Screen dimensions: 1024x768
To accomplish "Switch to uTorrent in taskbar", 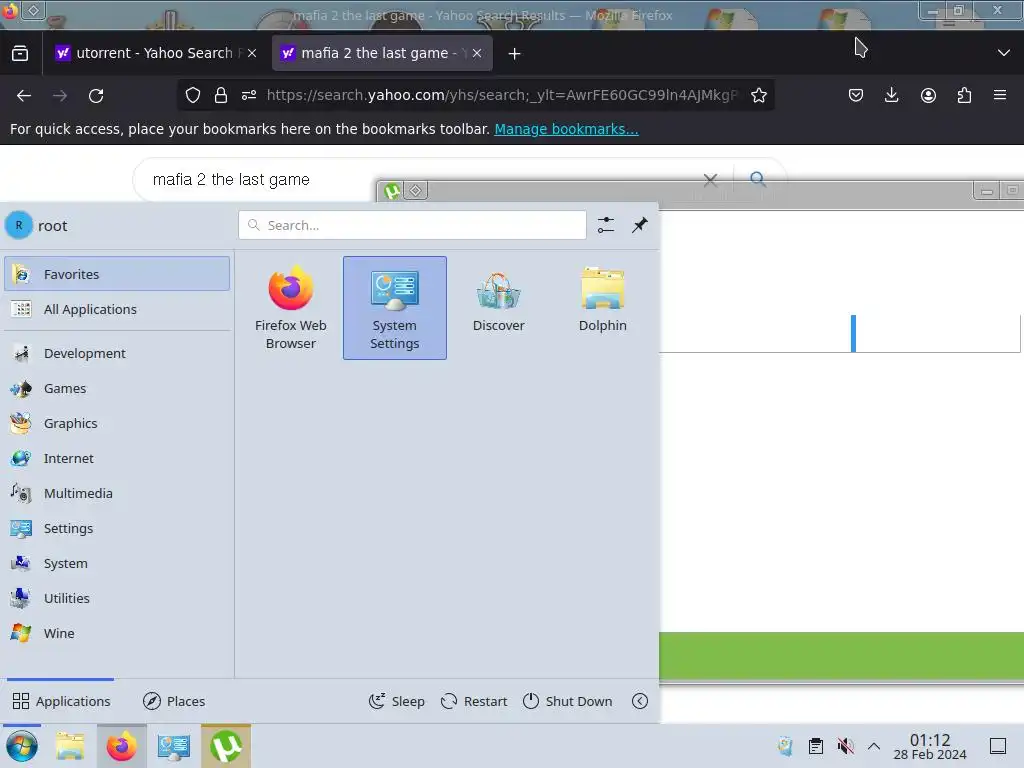I will 226,746.
